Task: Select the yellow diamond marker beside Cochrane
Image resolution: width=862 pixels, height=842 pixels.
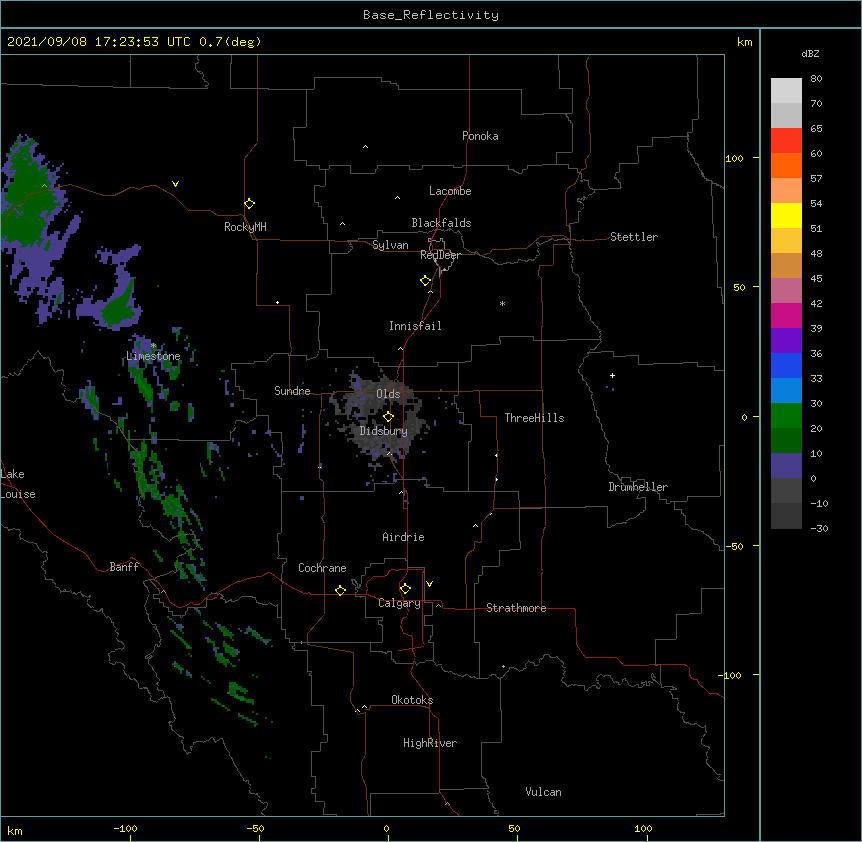Action: tap(340, 590)
